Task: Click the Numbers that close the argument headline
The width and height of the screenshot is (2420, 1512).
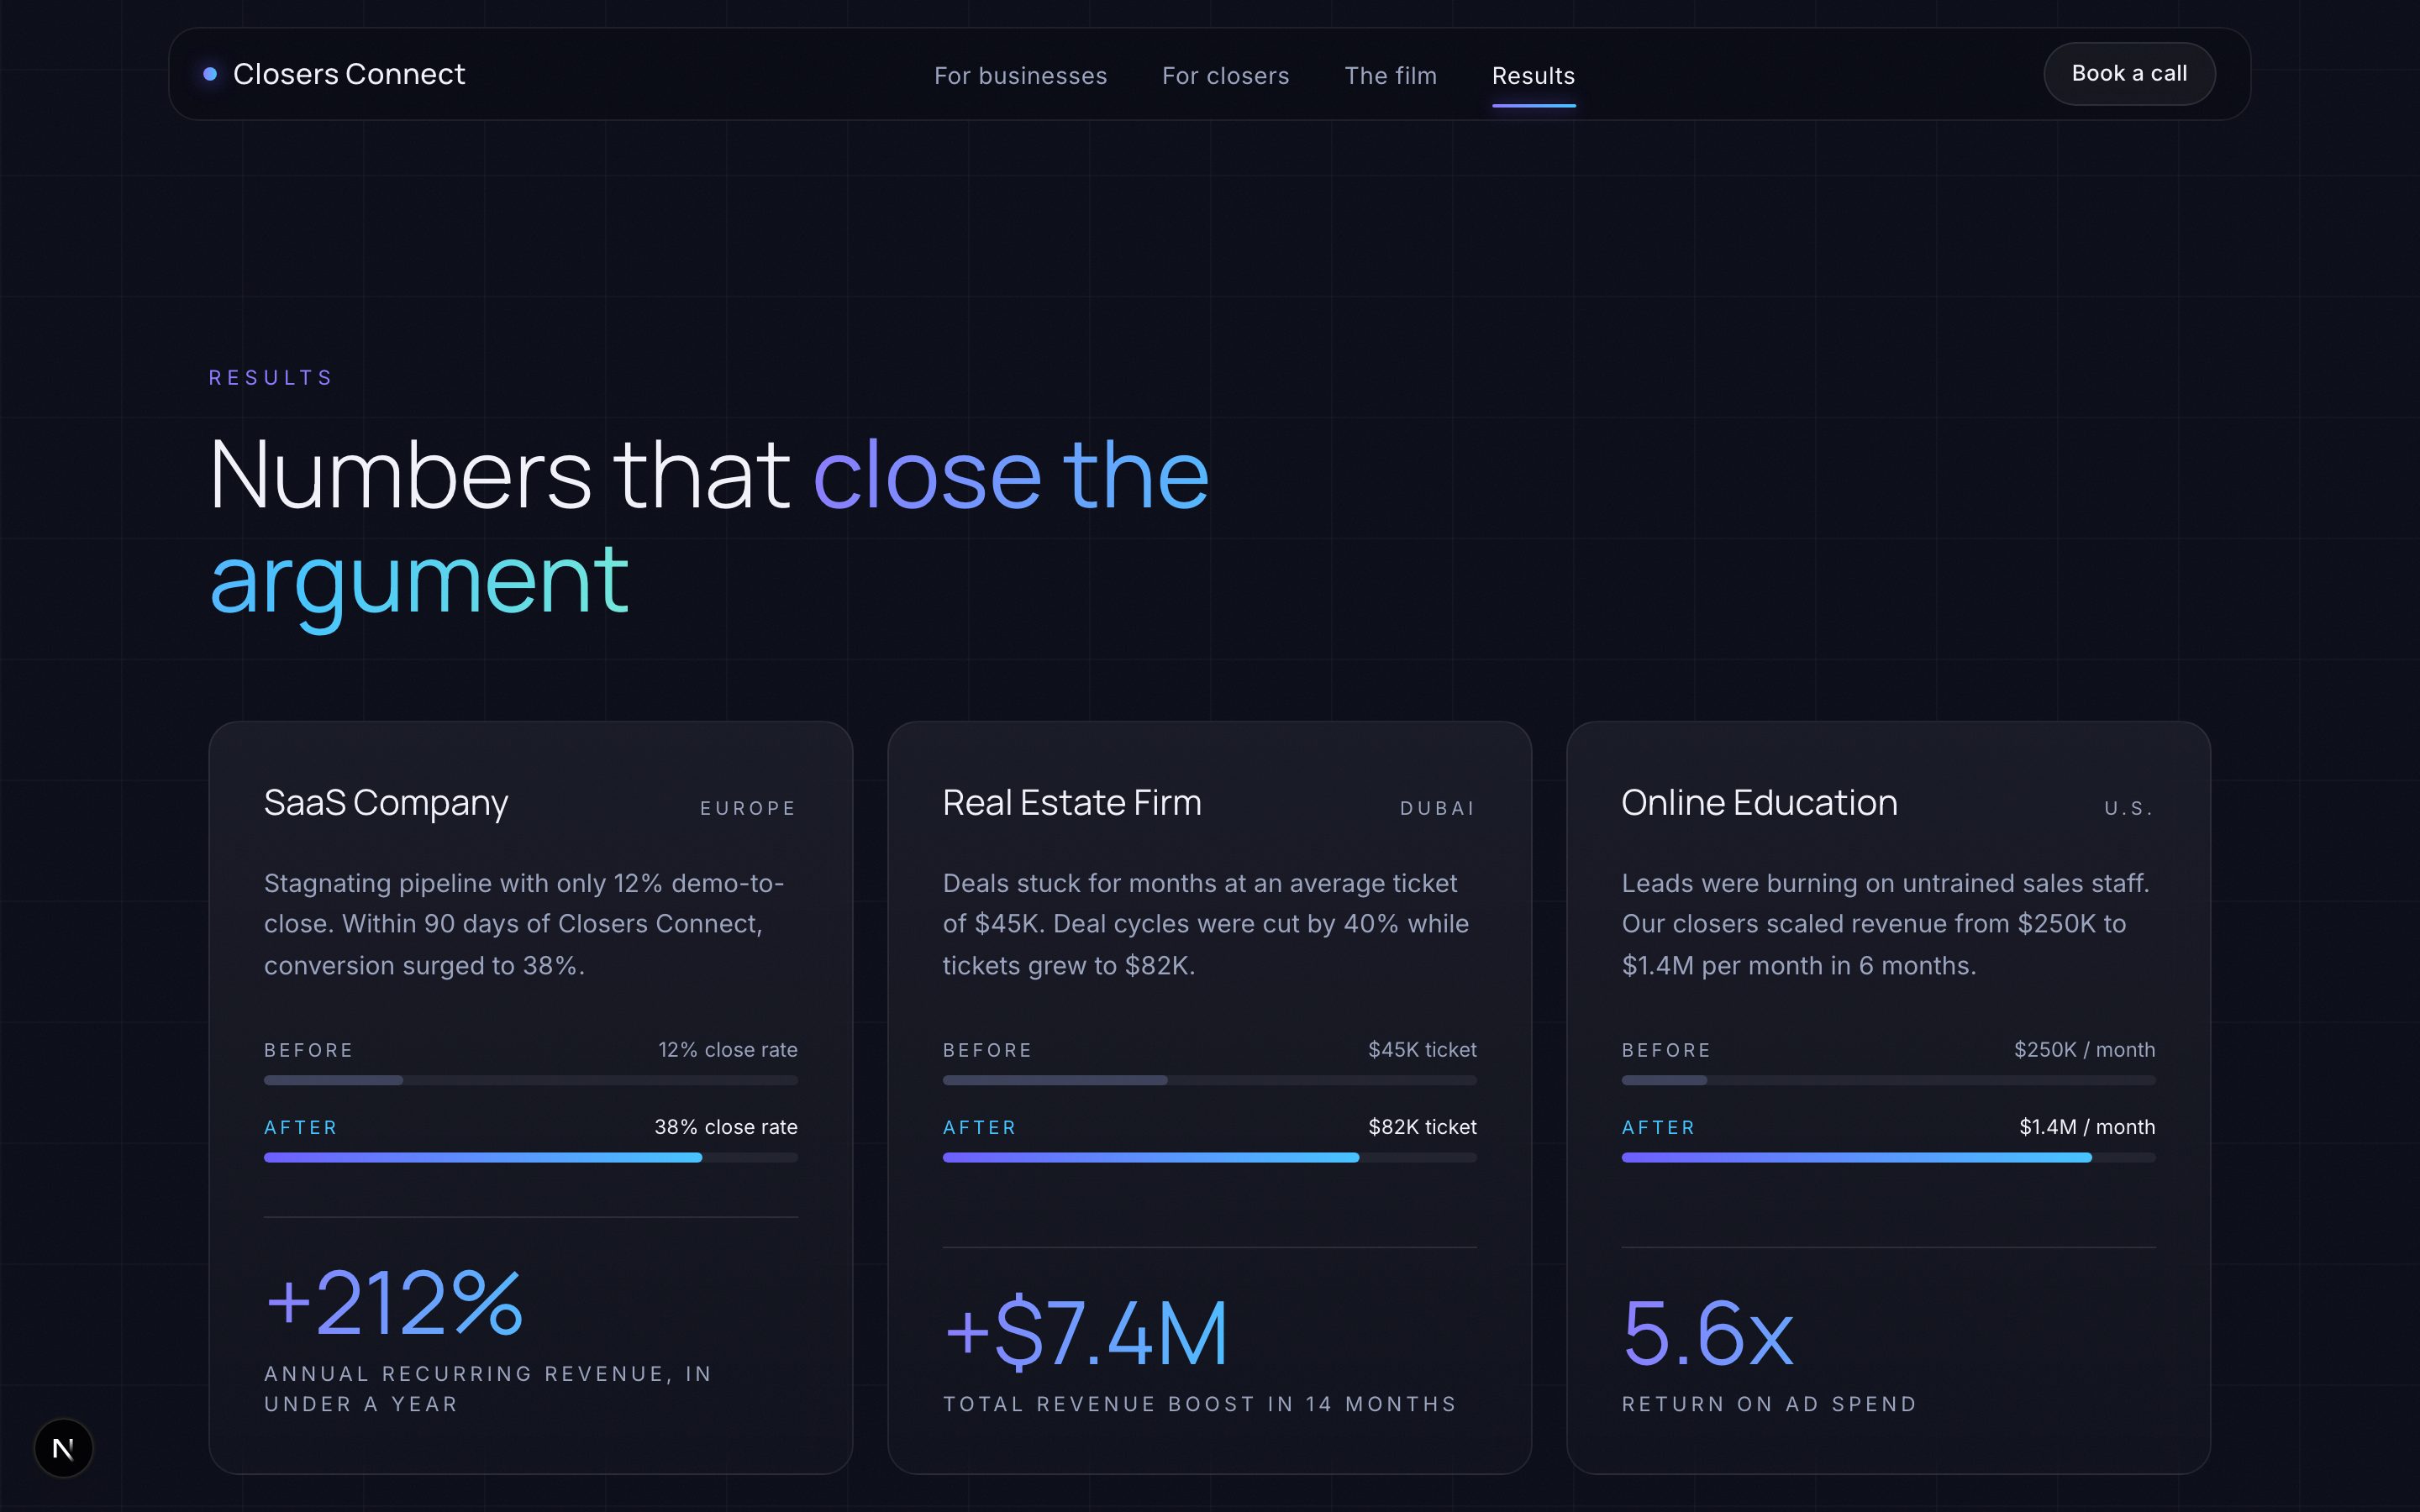Action: 709,527
